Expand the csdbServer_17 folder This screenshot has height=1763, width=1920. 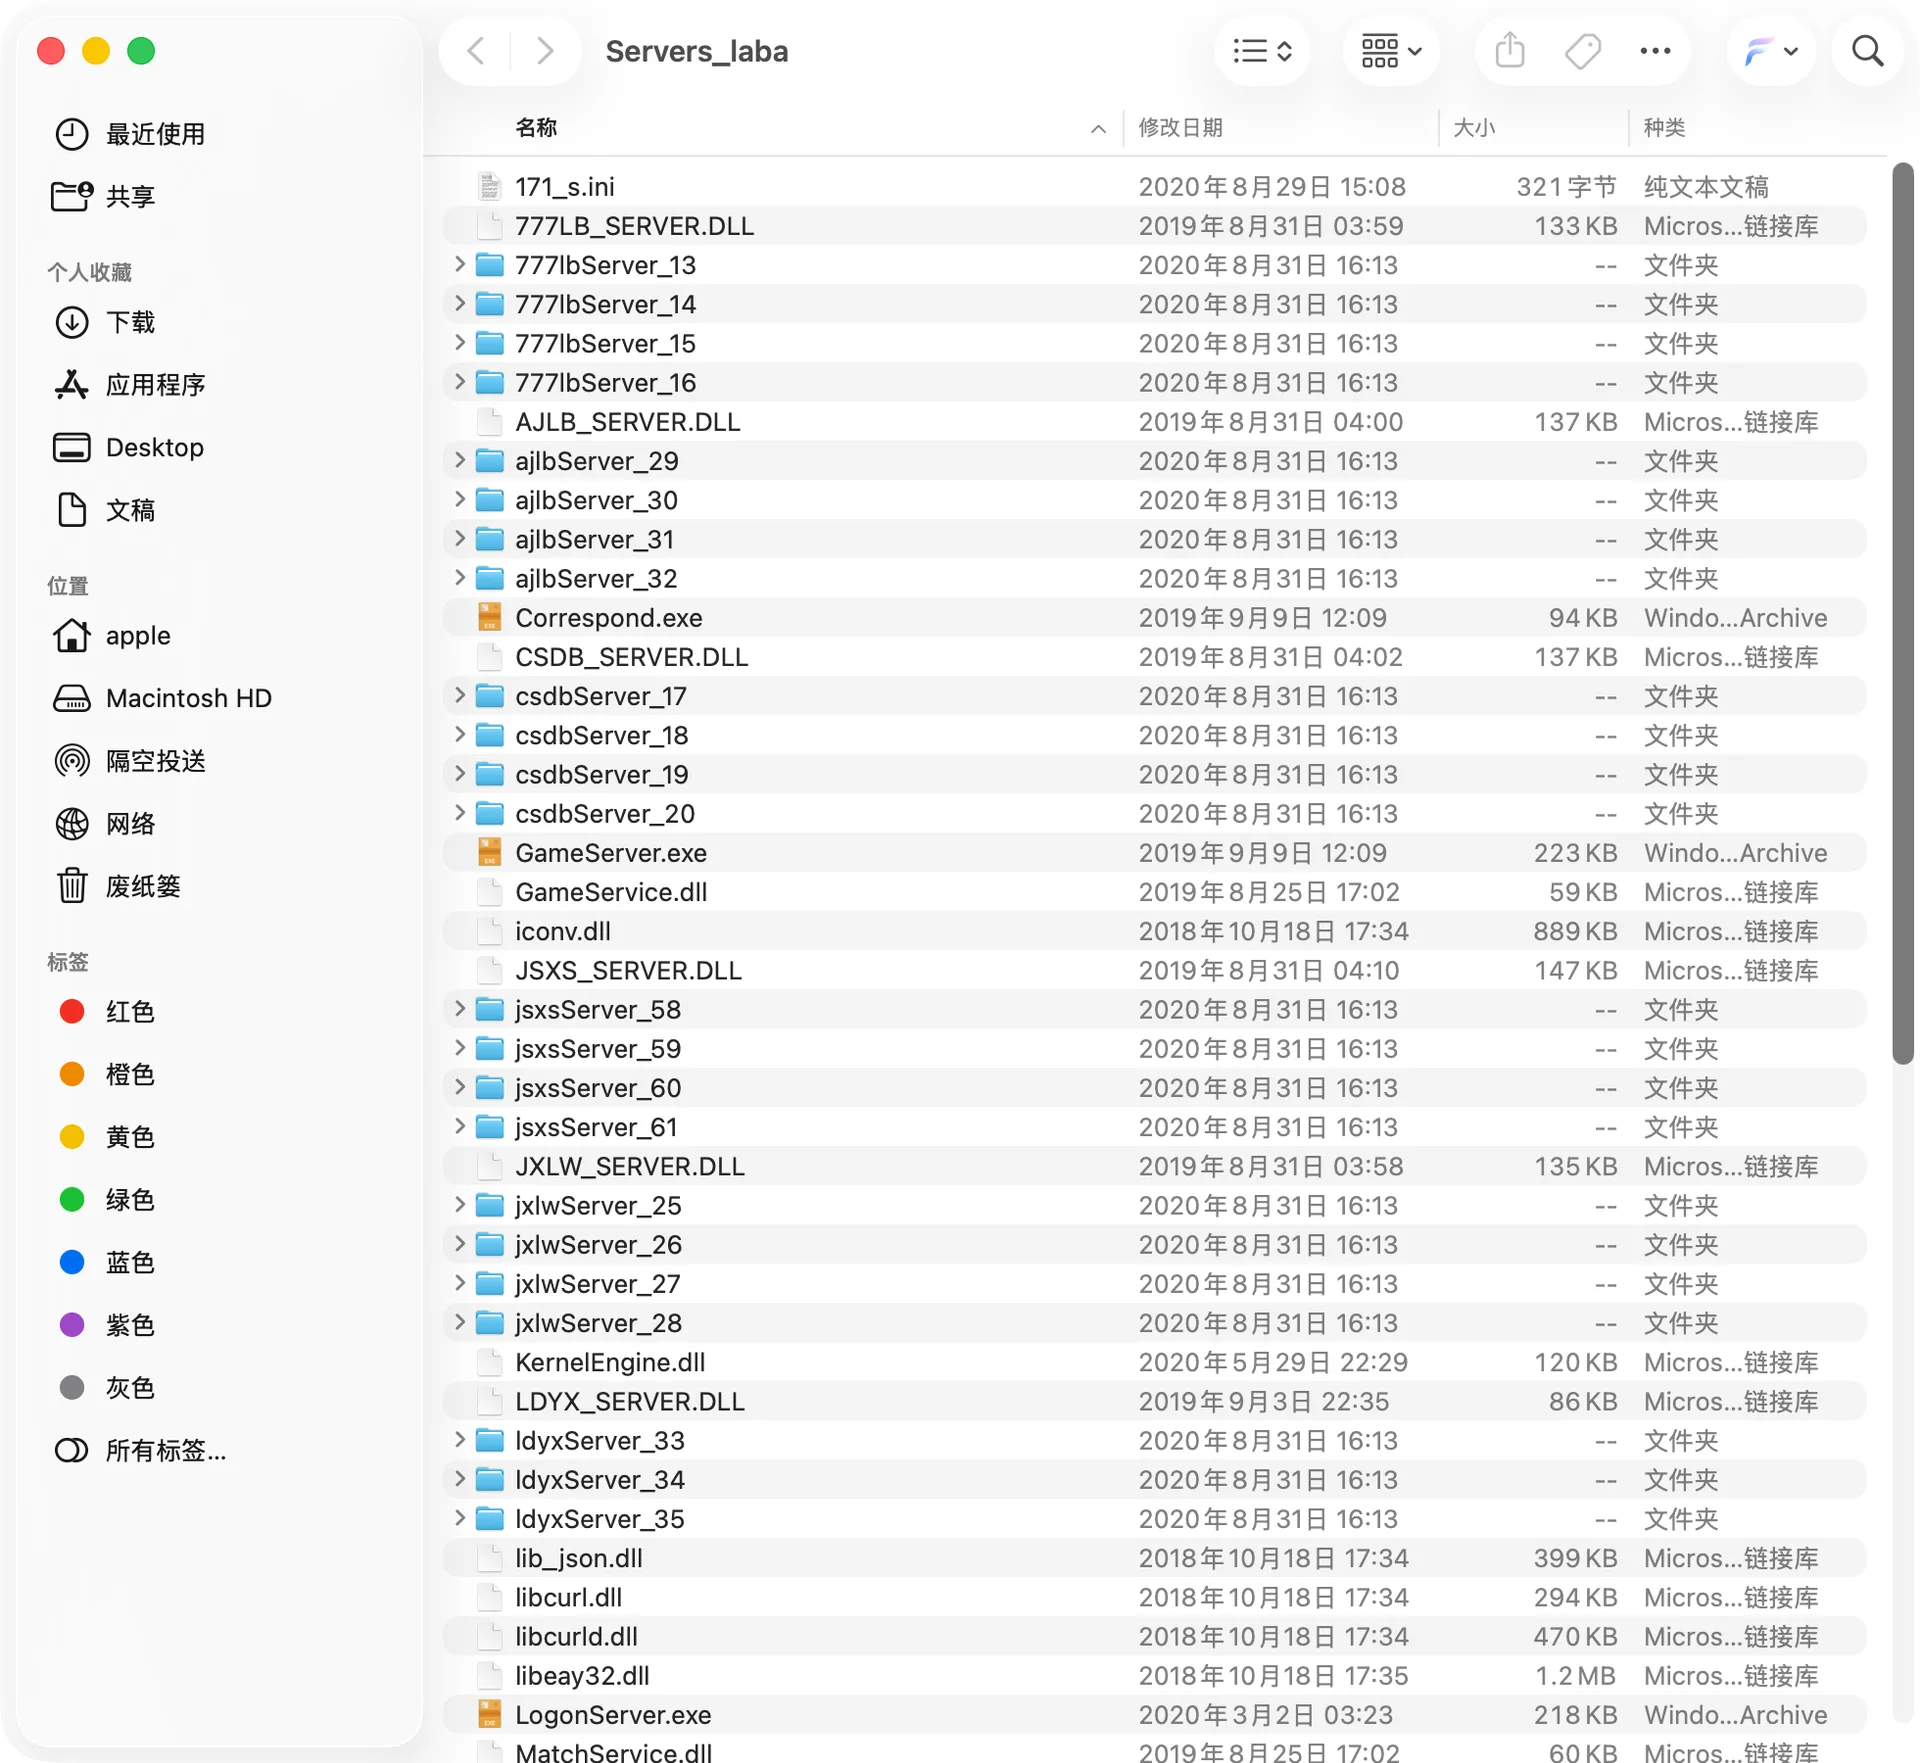click(x=459, y=696)
